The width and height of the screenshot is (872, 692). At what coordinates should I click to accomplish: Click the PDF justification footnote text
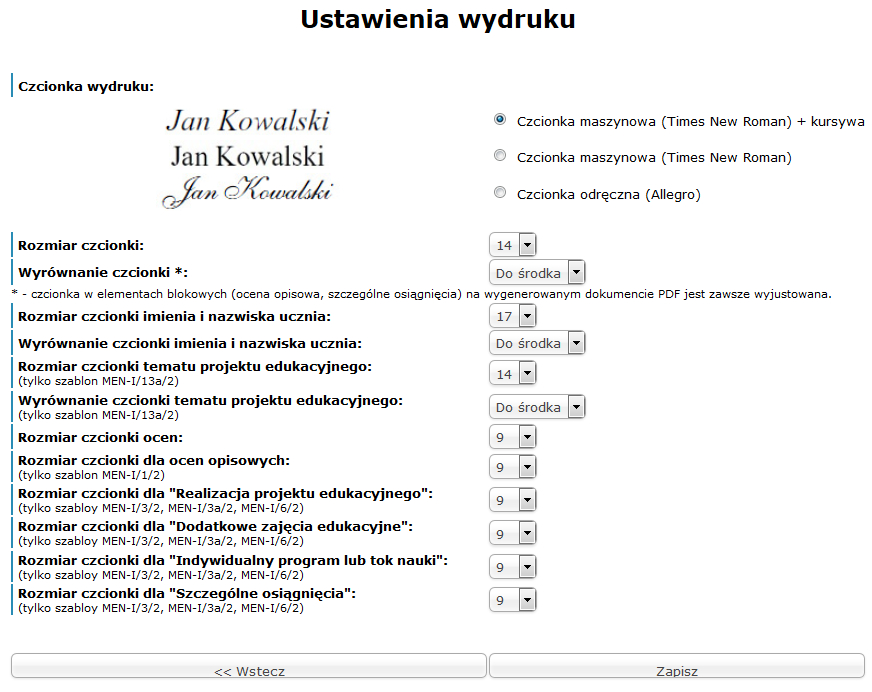coord(422,294)
